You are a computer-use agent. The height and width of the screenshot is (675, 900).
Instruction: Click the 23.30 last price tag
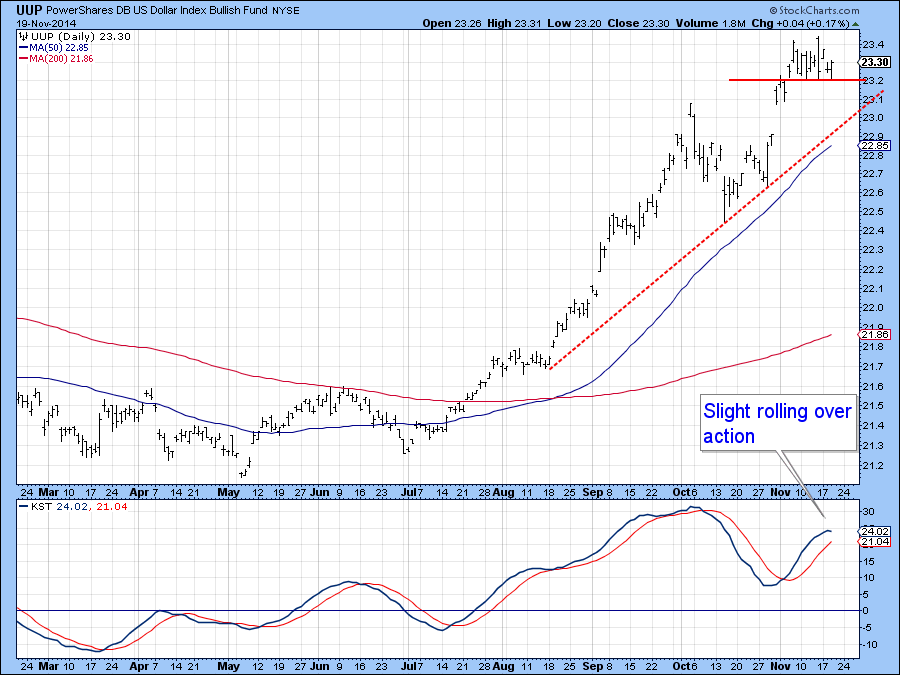[875, 62]
